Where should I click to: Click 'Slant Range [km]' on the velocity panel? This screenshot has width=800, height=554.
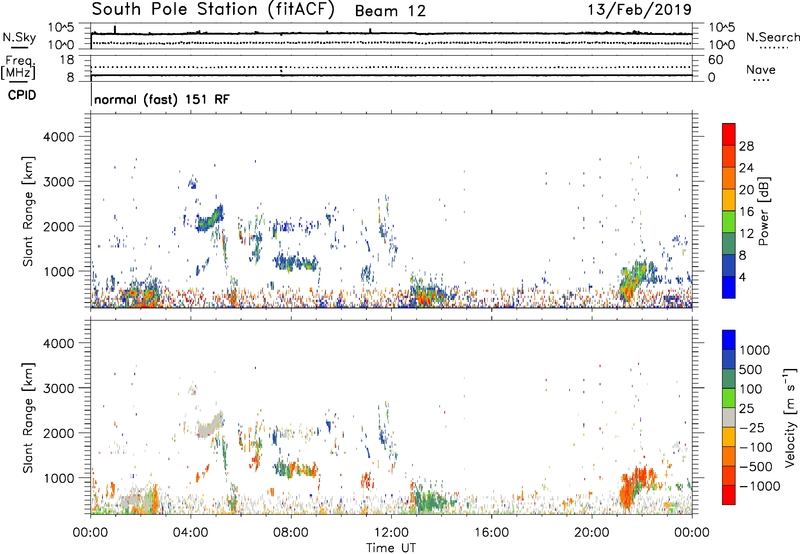pos(28,417)
